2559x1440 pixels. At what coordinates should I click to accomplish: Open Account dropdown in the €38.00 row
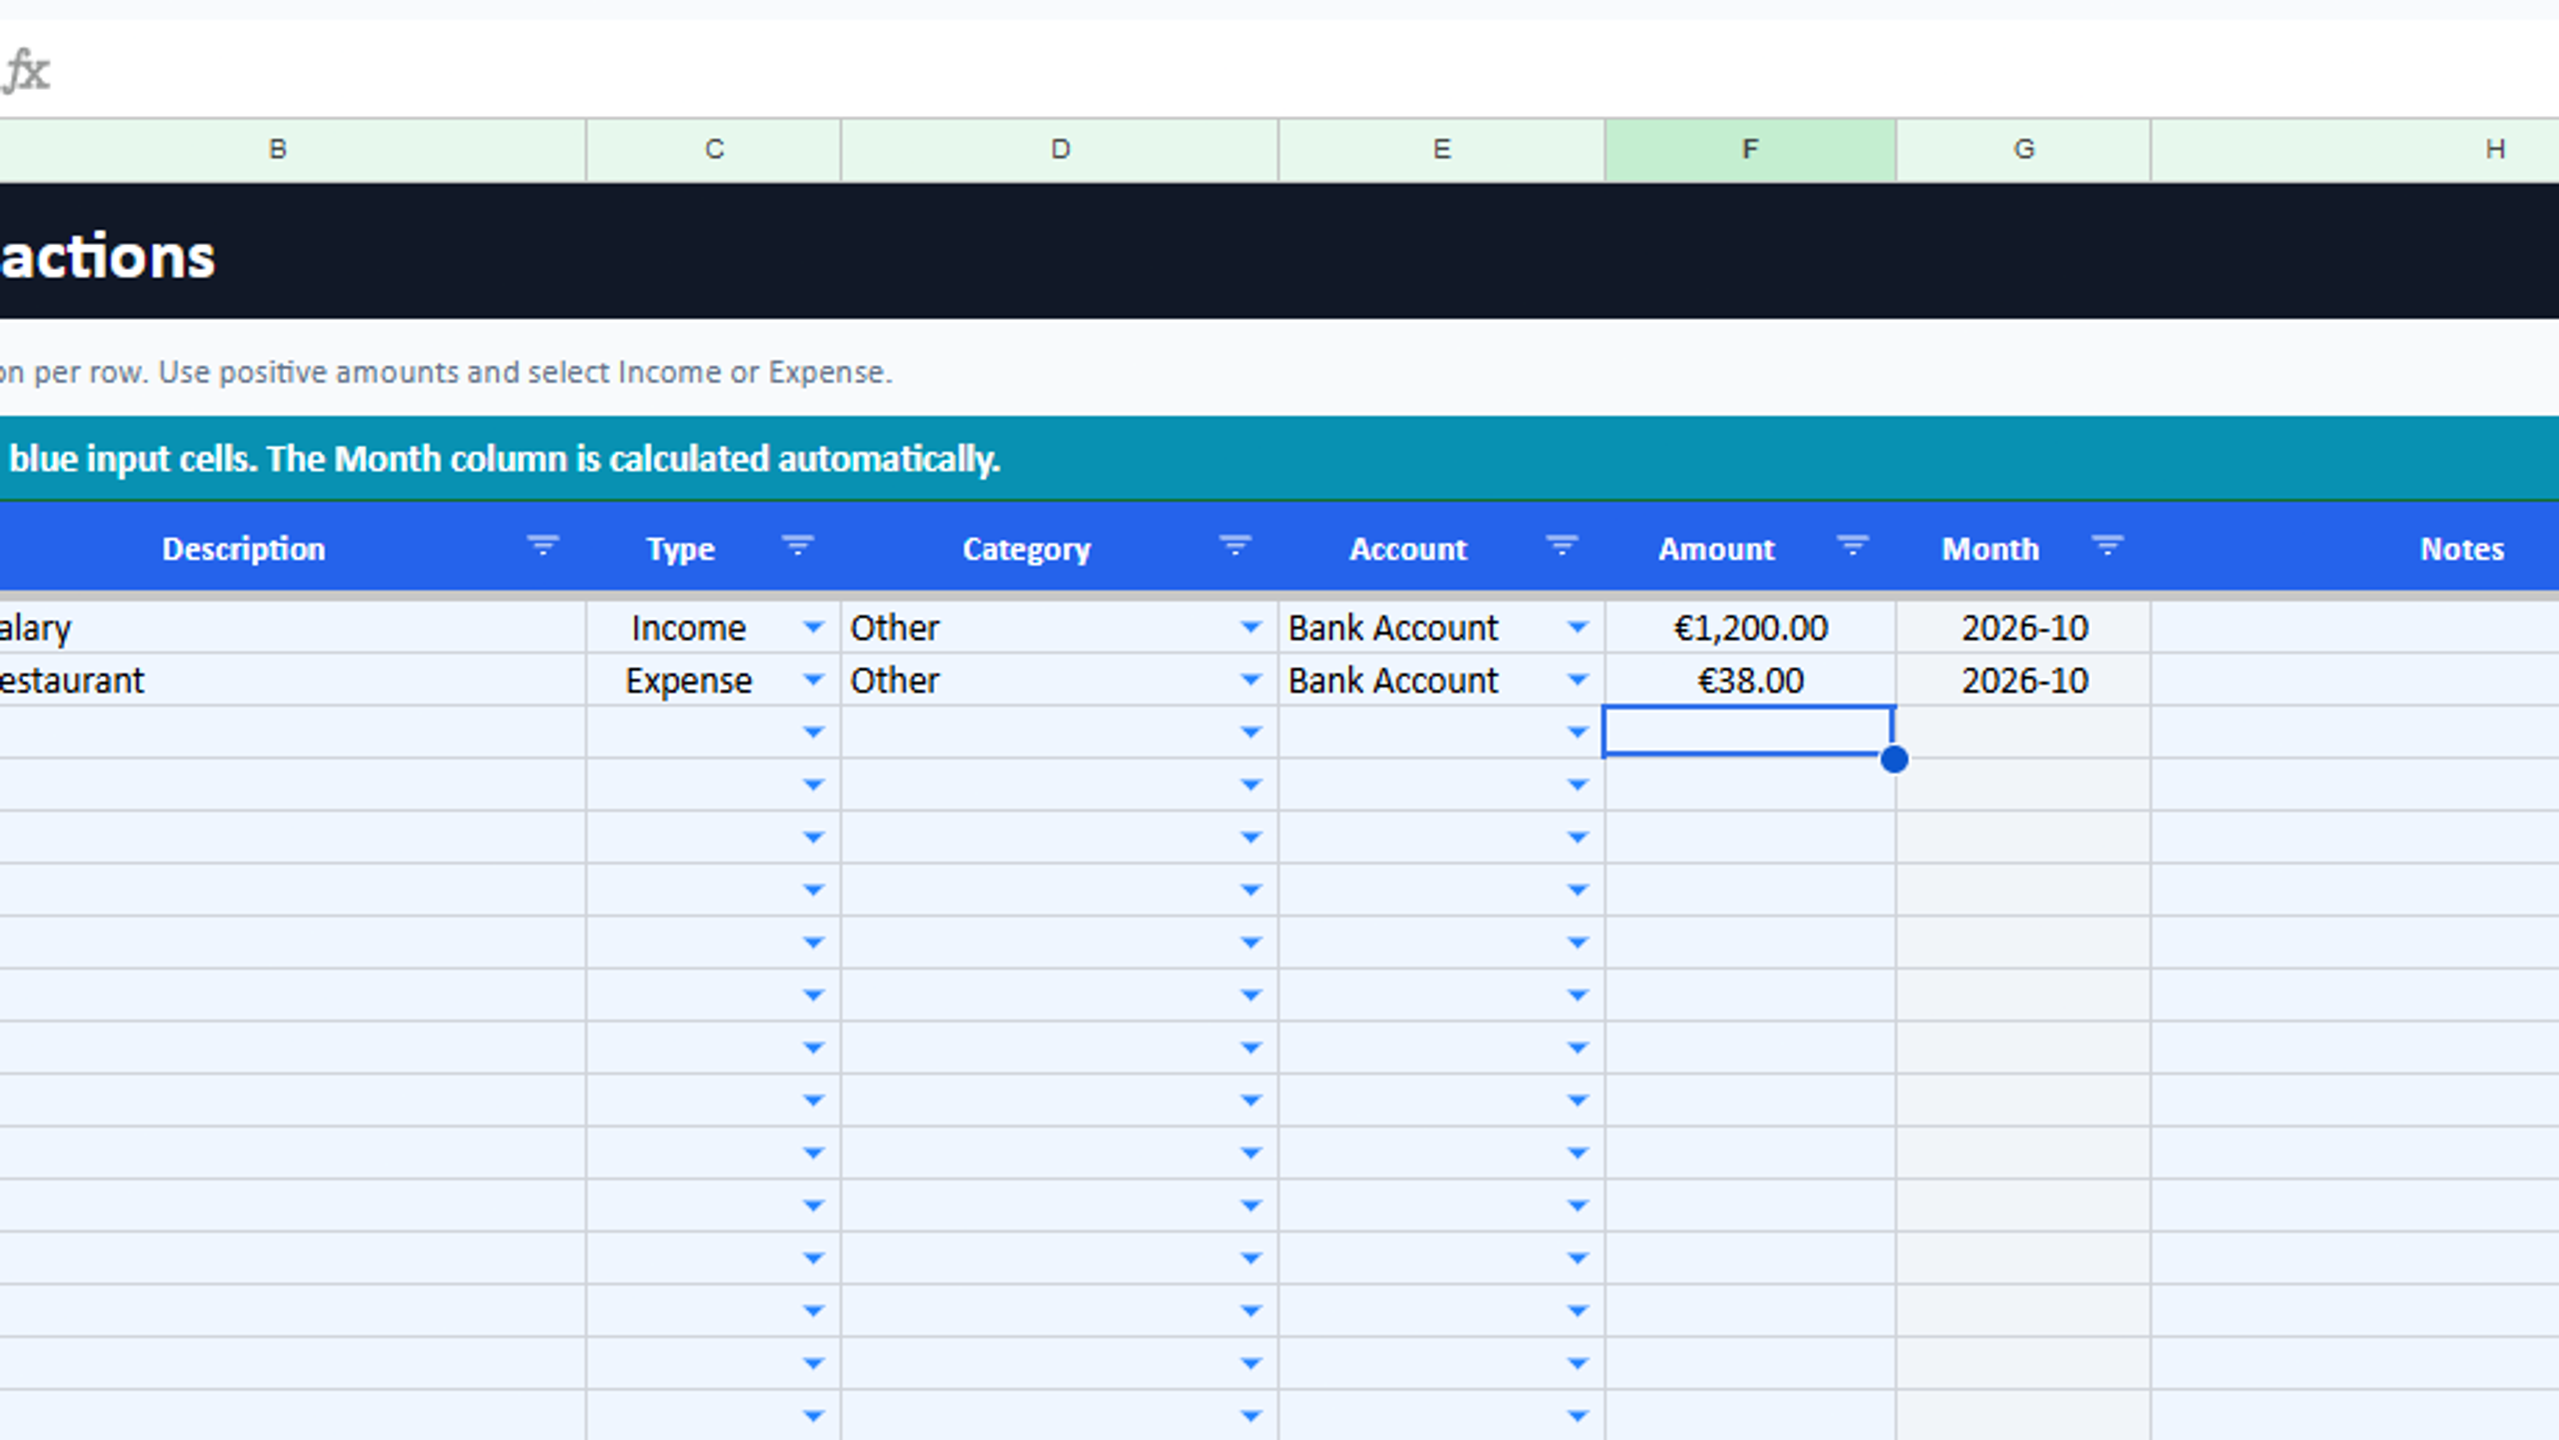[x=1577, y=681]
